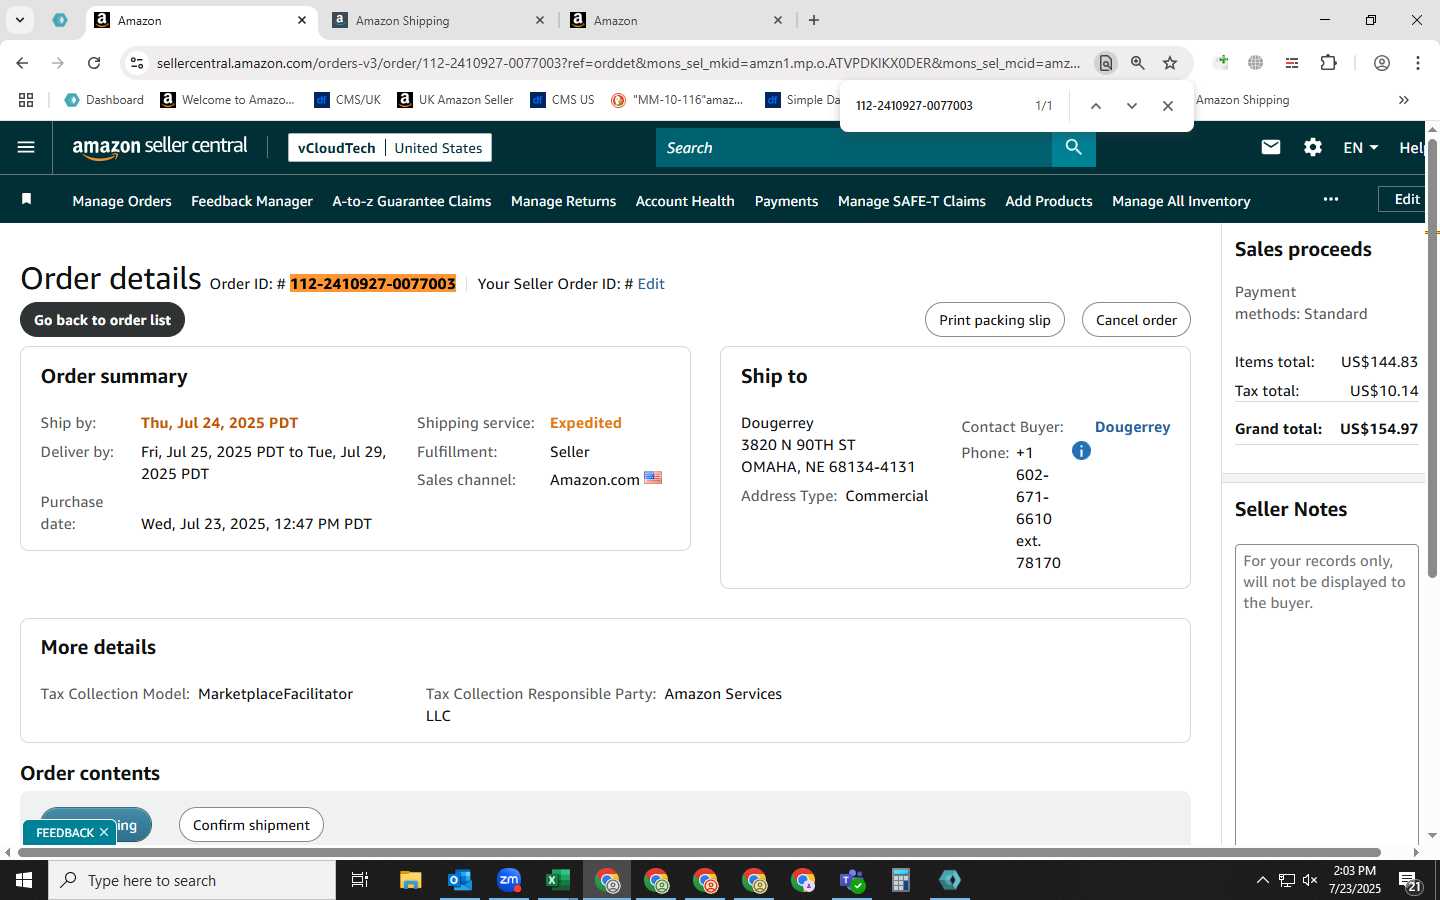The height and width of the screenshot is (900, 1440).
Task: Click in the Seller Notes text area
Action: (x=1327, y=695)
